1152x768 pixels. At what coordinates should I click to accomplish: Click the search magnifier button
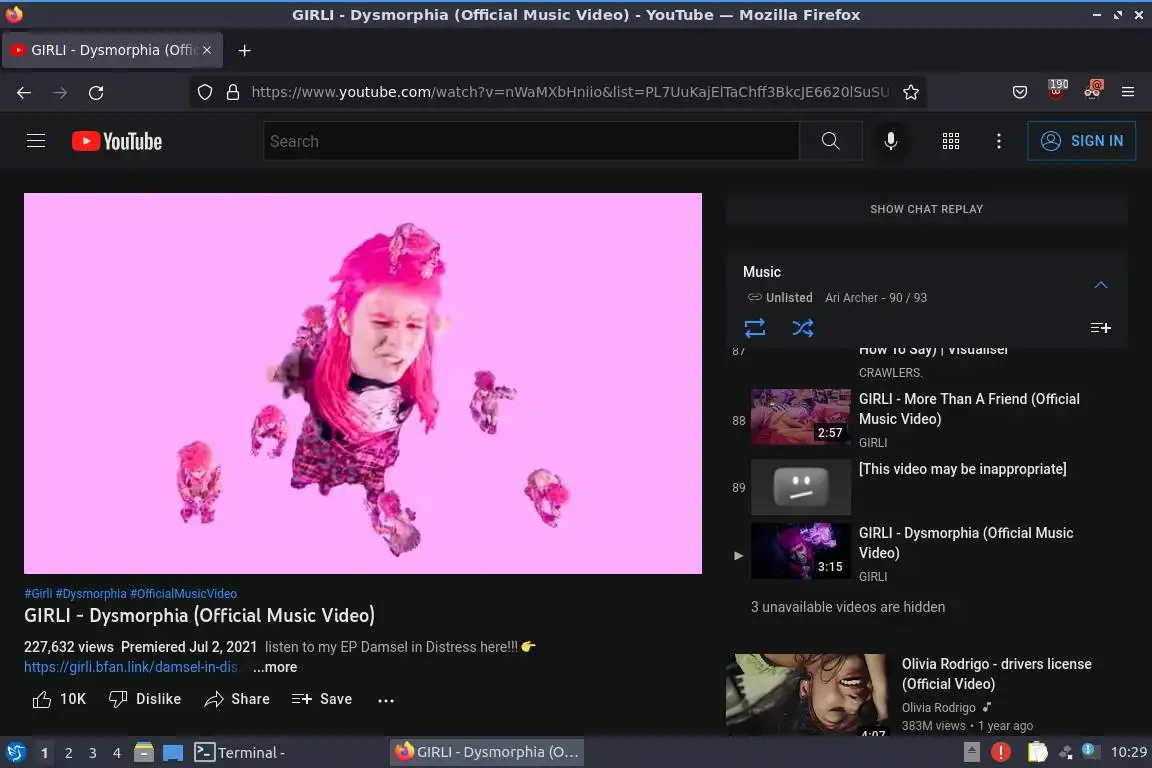tap(831, 140)
